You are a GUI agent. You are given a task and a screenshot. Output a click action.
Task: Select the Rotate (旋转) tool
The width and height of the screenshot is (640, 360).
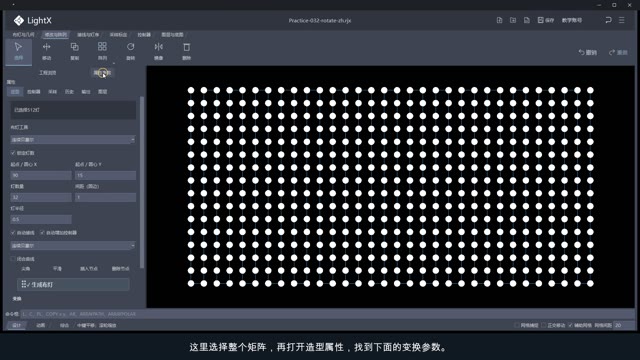coord(131,51)
